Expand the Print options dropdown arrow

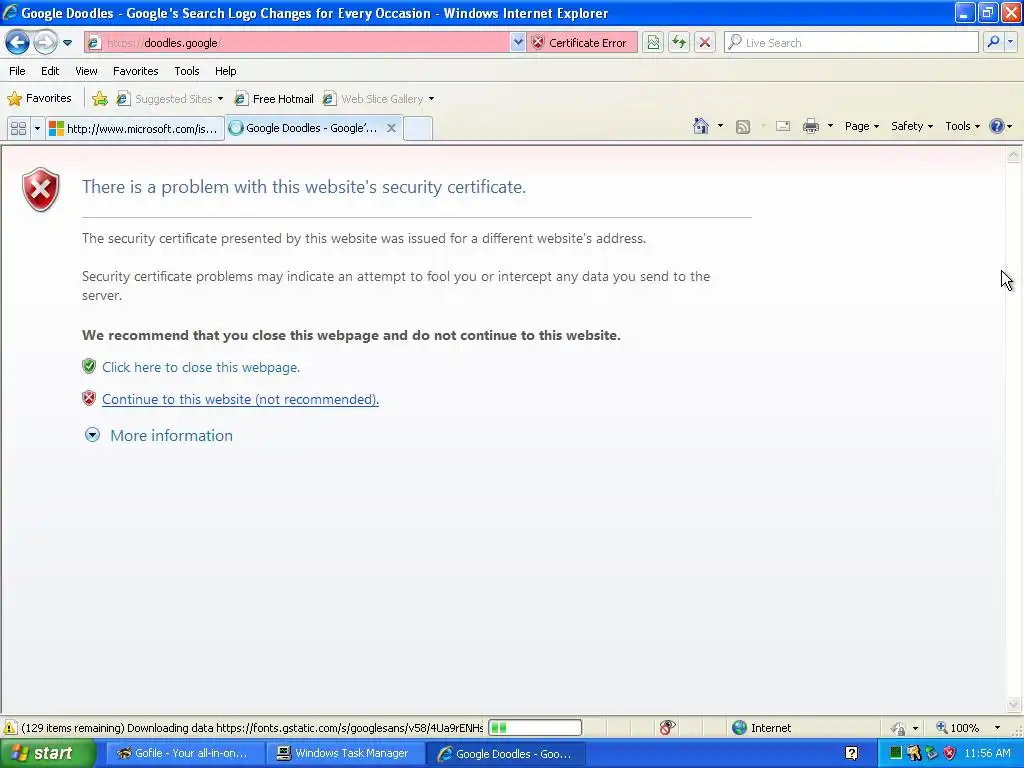pos(830,126)
